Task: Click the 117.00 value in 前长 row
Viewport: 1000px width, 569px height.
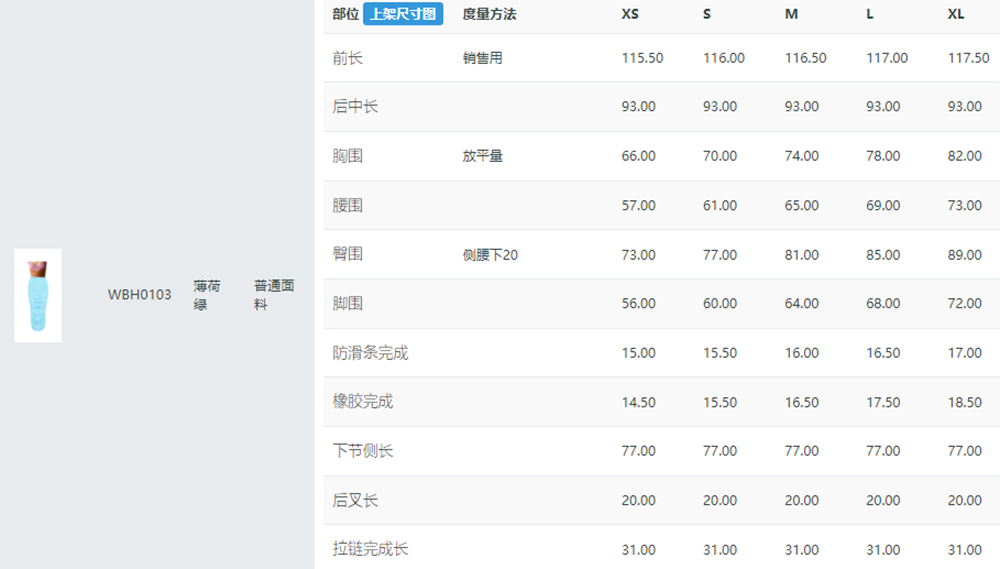Action: click(x=887, y=58)
